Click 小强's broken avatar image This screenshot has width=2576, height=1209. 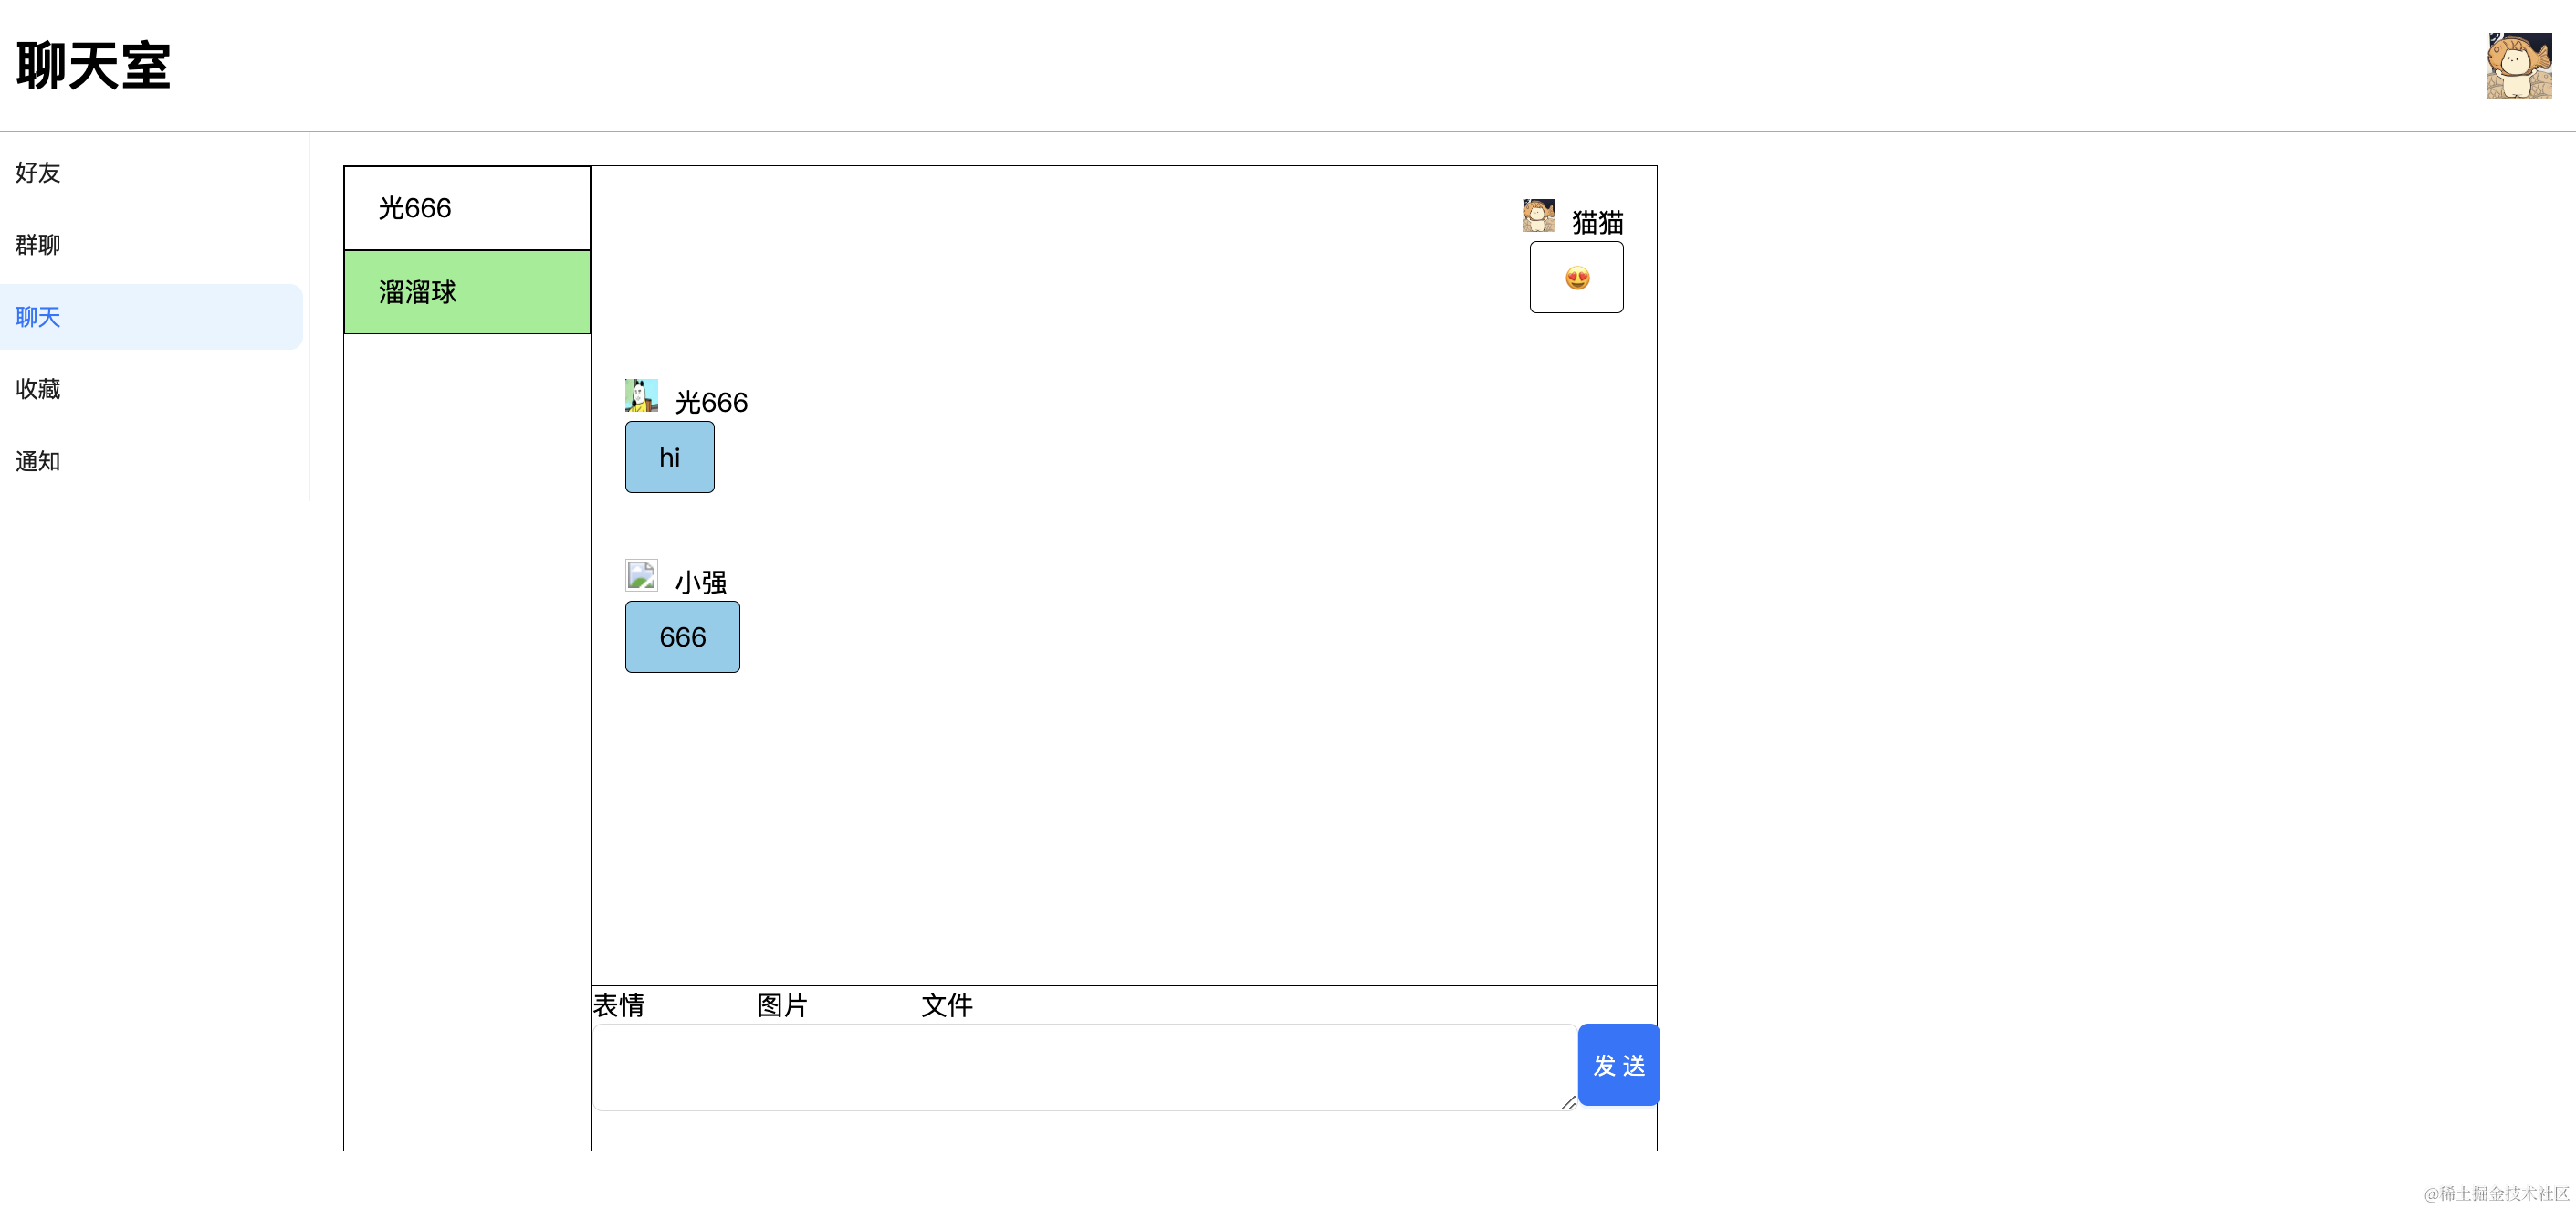click(x=641, y=575)
